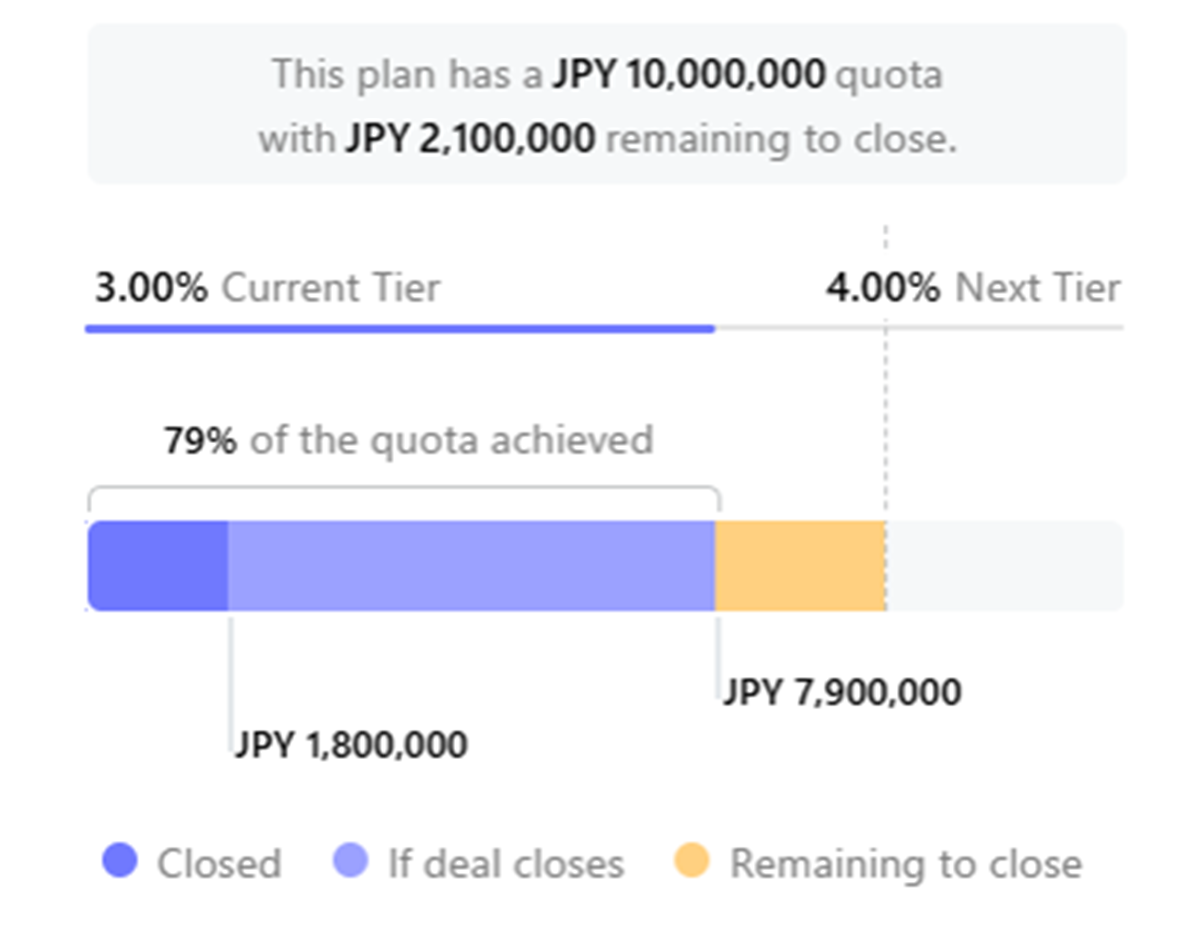Screen dimensions: 1200x933
Task: Click the empty gray portion of the quota bar
Action: (1005, 565)
